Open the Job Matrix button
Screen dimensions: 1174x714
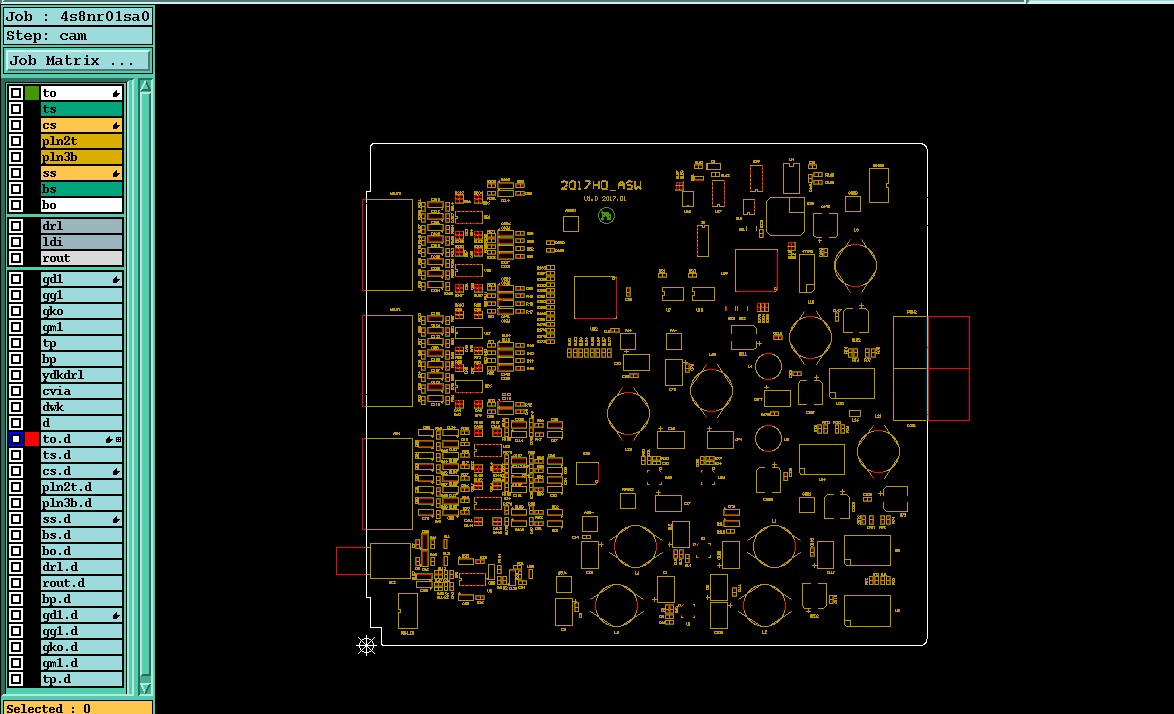77,61
